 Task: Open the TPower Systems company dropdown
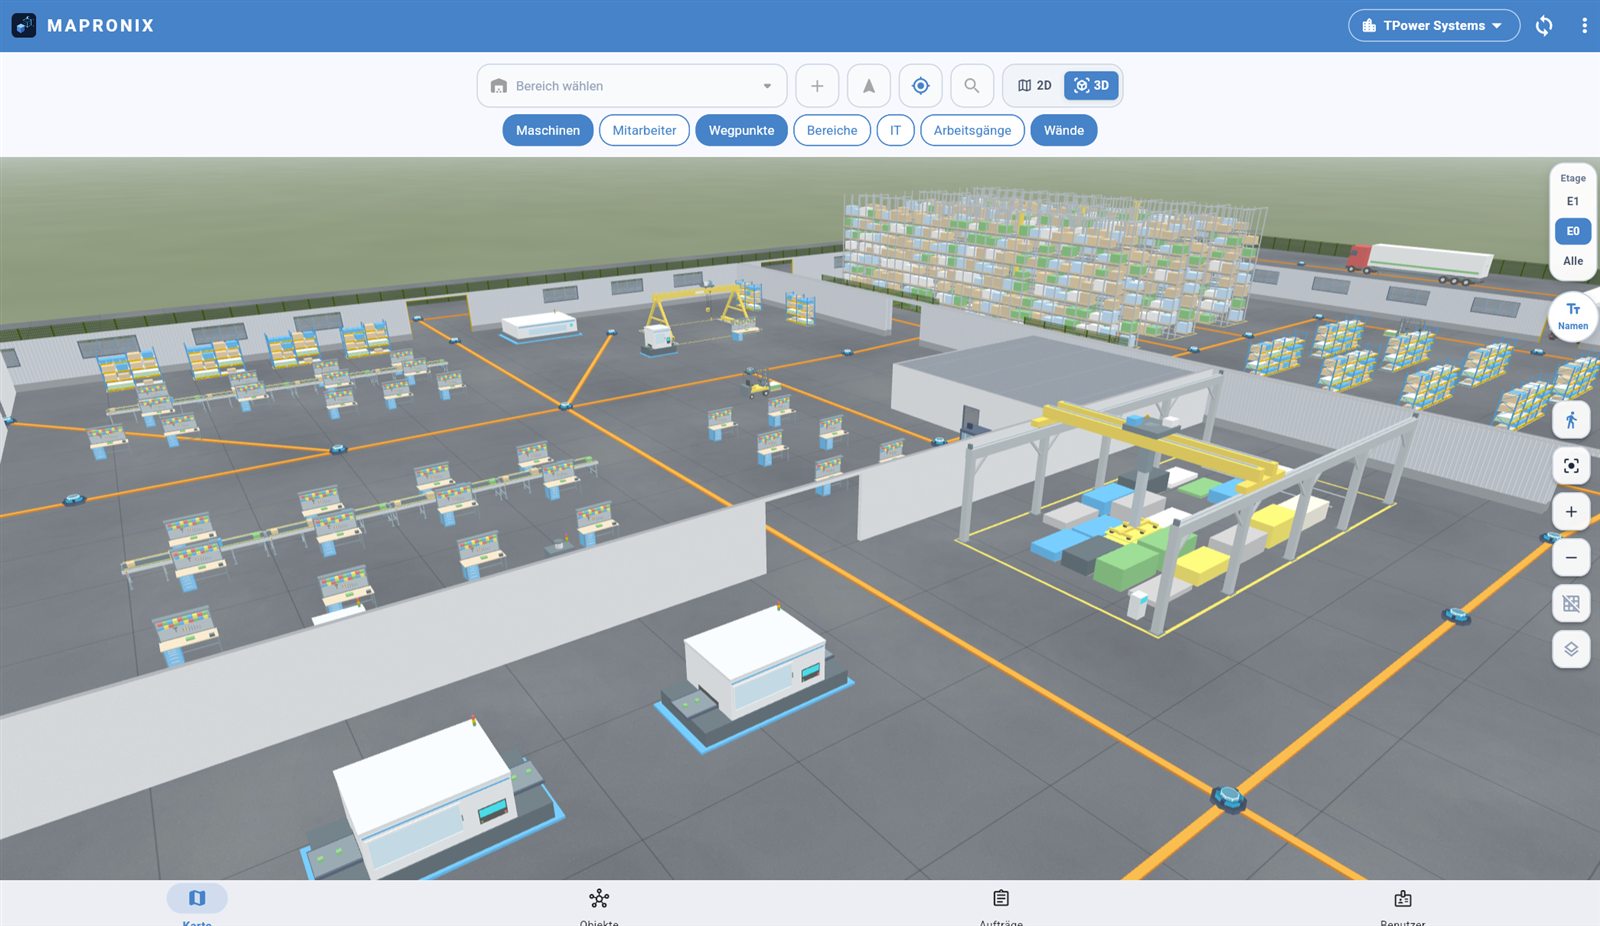pyautogui.click(x=1434, y=26)
